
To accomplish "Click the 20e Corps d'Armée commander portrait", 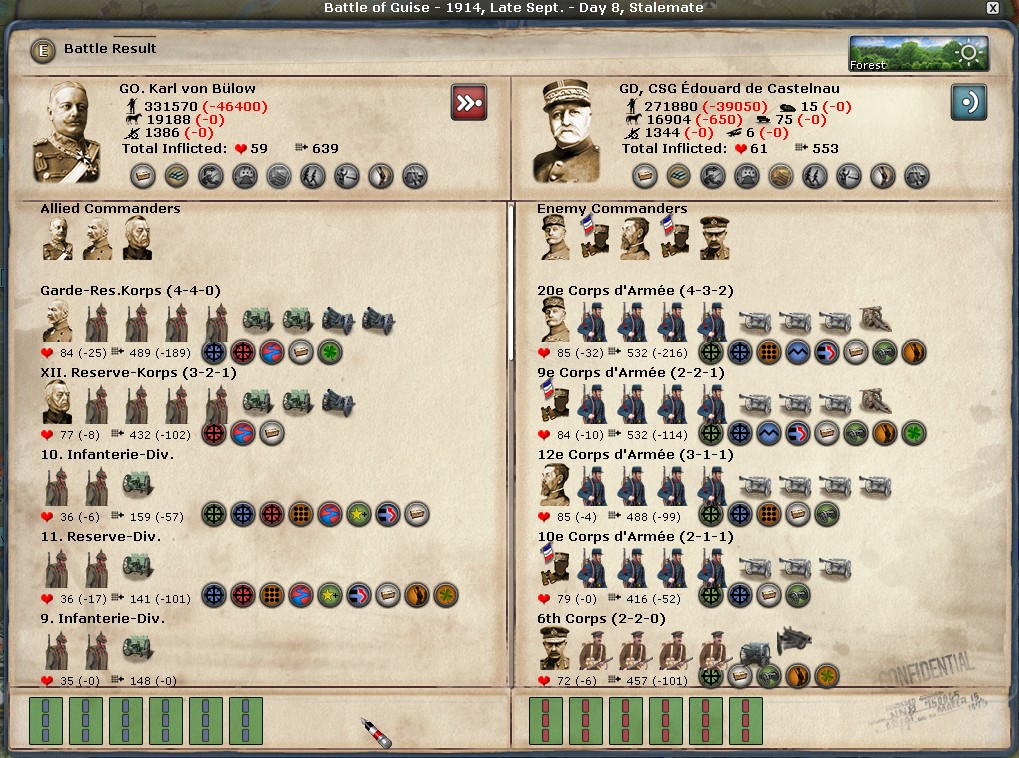I will click(x=554, y=319).
